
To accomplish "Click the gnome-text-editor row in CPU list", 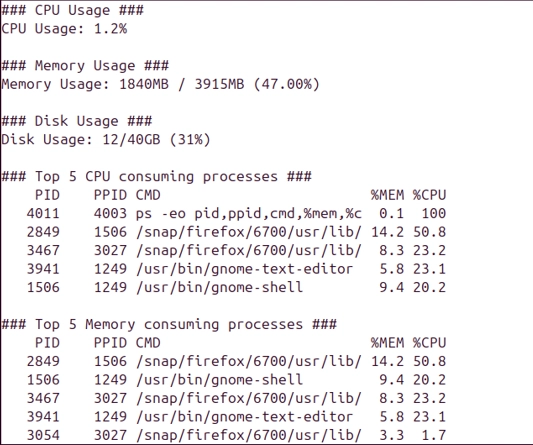I will tap(236, 269).
